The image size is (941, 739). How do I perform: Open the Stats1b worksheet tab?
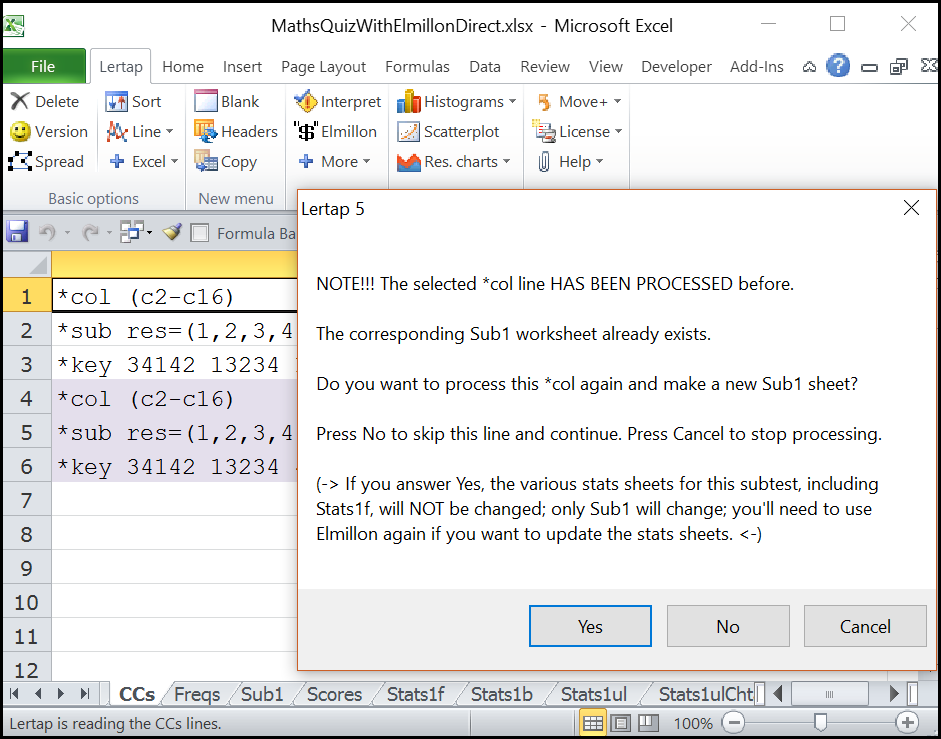pos(502,694)
